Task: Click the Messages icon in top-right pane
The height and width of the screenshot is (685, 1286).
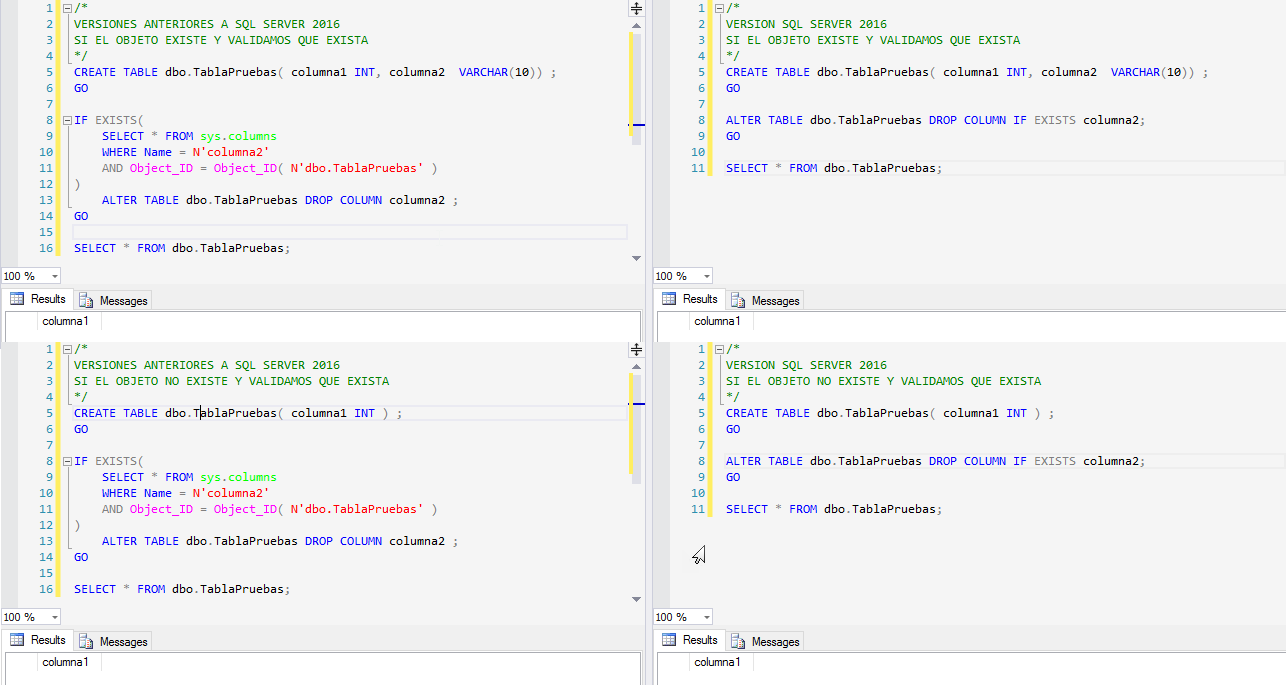Action: [739, 298]
